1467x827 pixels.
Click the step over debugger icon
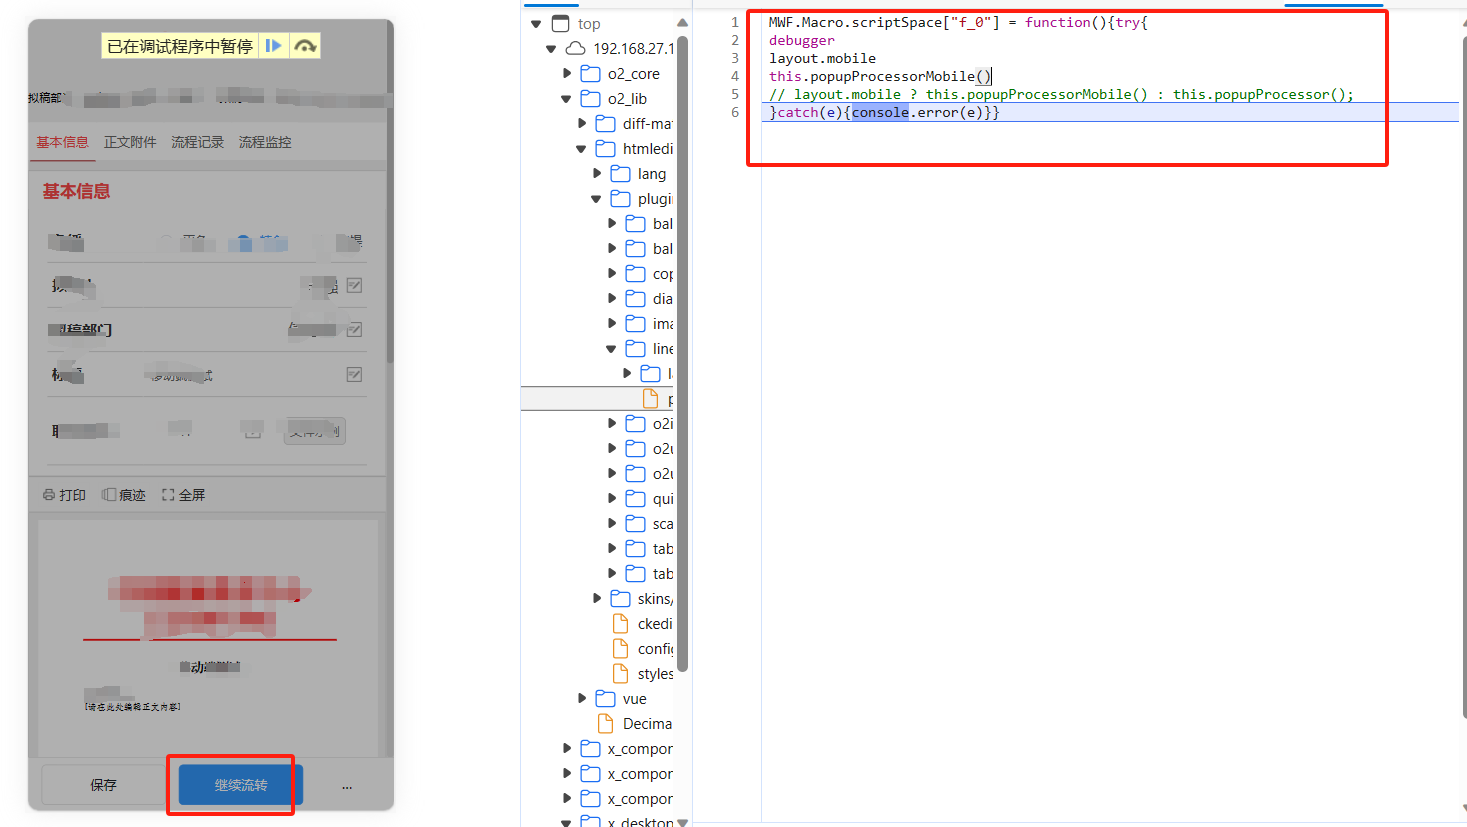[x=305, y=46]
